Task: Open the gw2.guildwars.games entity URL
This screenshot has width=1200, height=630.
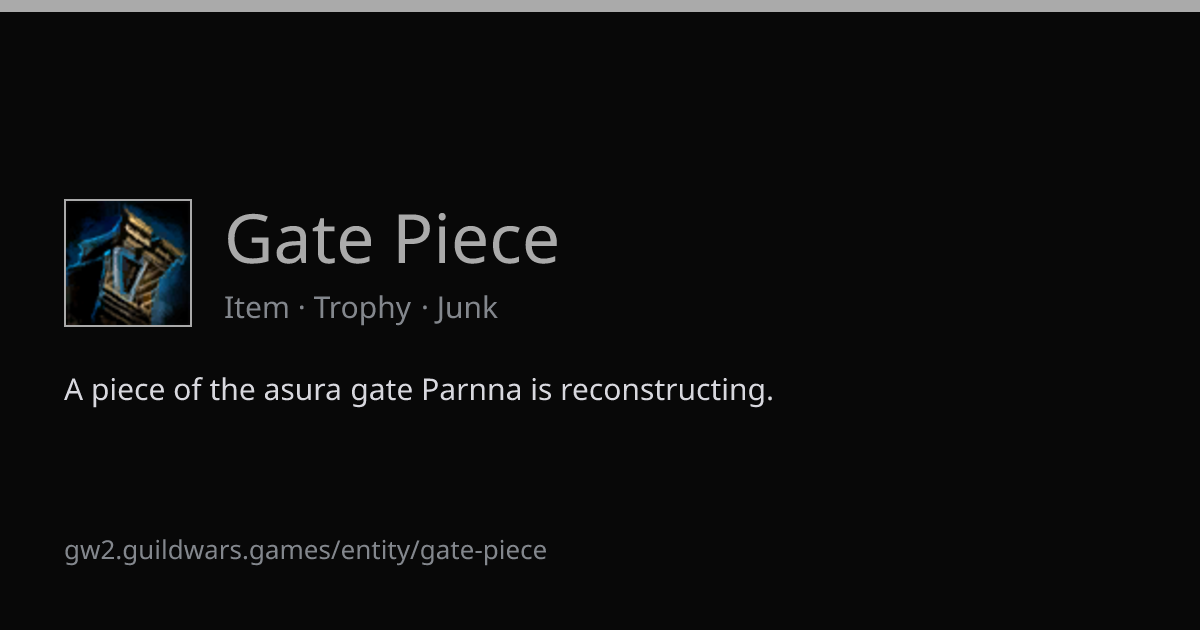Action: point(305,551)
